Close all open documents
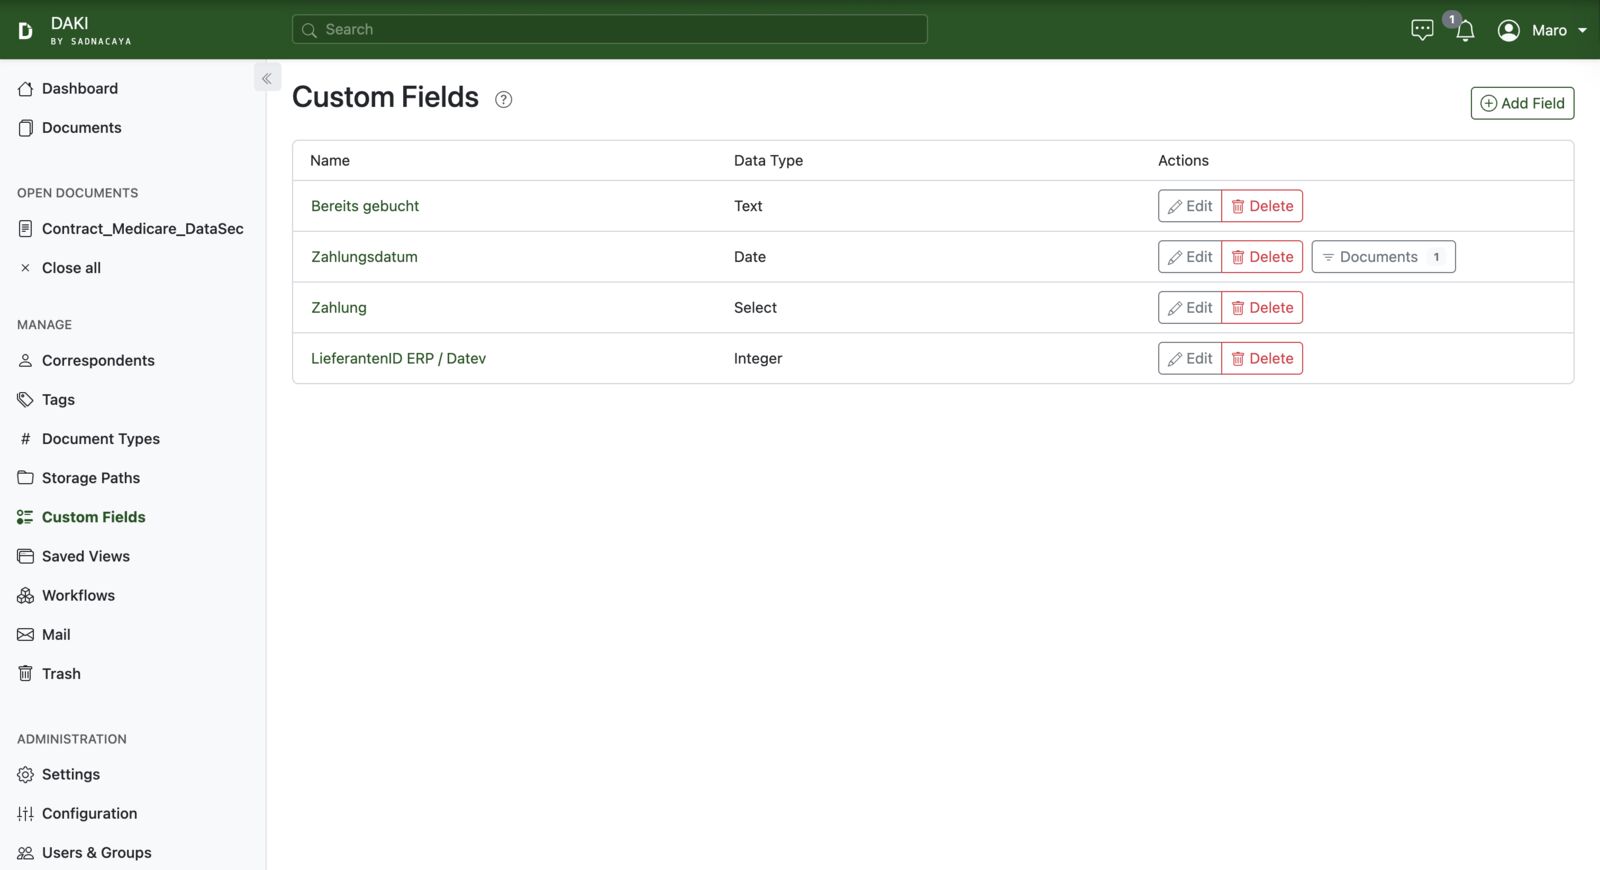Viewport: 1600px width, 870px height. point(71,268)
